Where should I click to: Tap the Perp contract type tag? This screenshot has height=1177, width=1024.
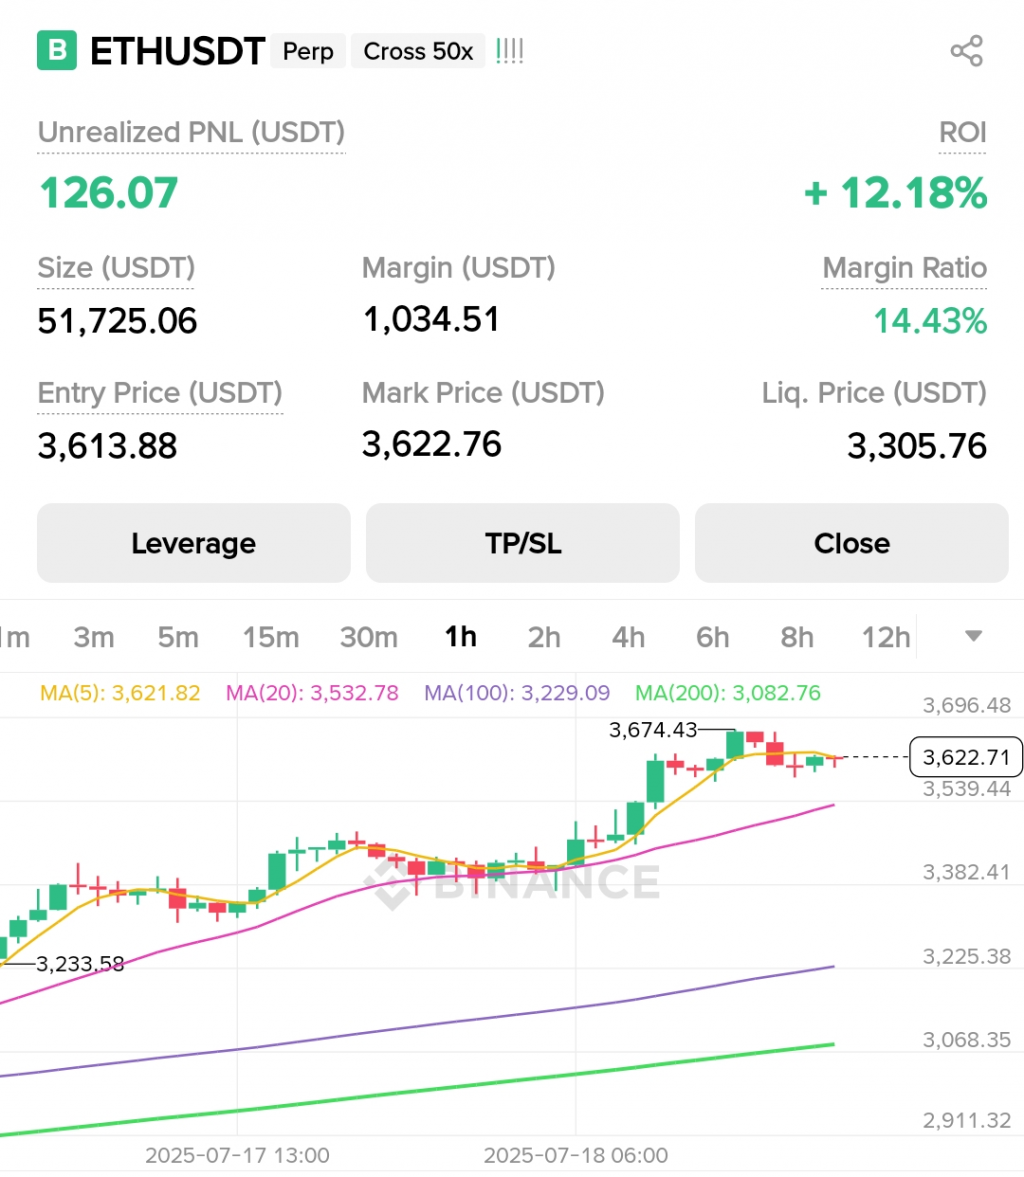[x=308, y=51]
